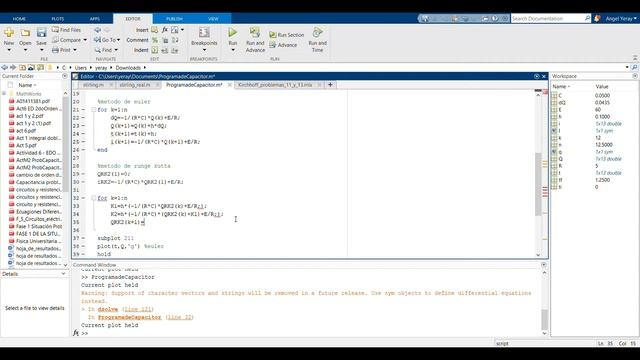This screenshot has height=360, width=640.
Task: Click the Open folder icon
Action: tap(25, 33)
